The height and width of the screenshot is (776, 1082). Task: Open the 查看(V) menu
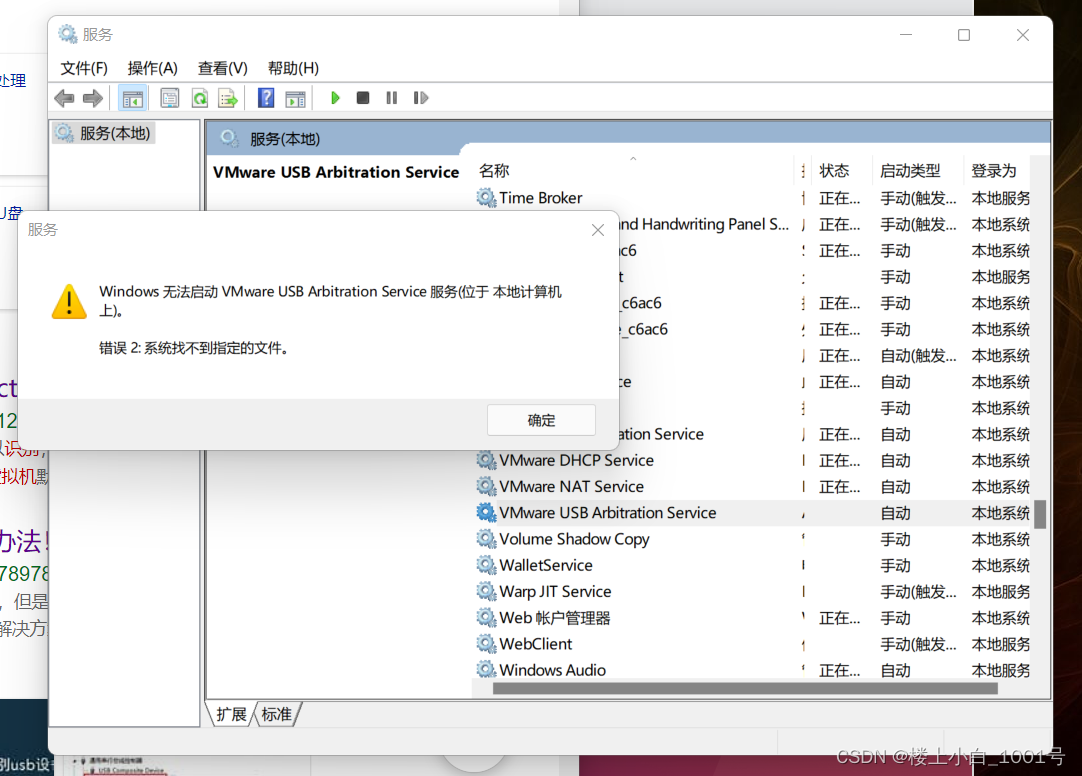pos(222,68)
